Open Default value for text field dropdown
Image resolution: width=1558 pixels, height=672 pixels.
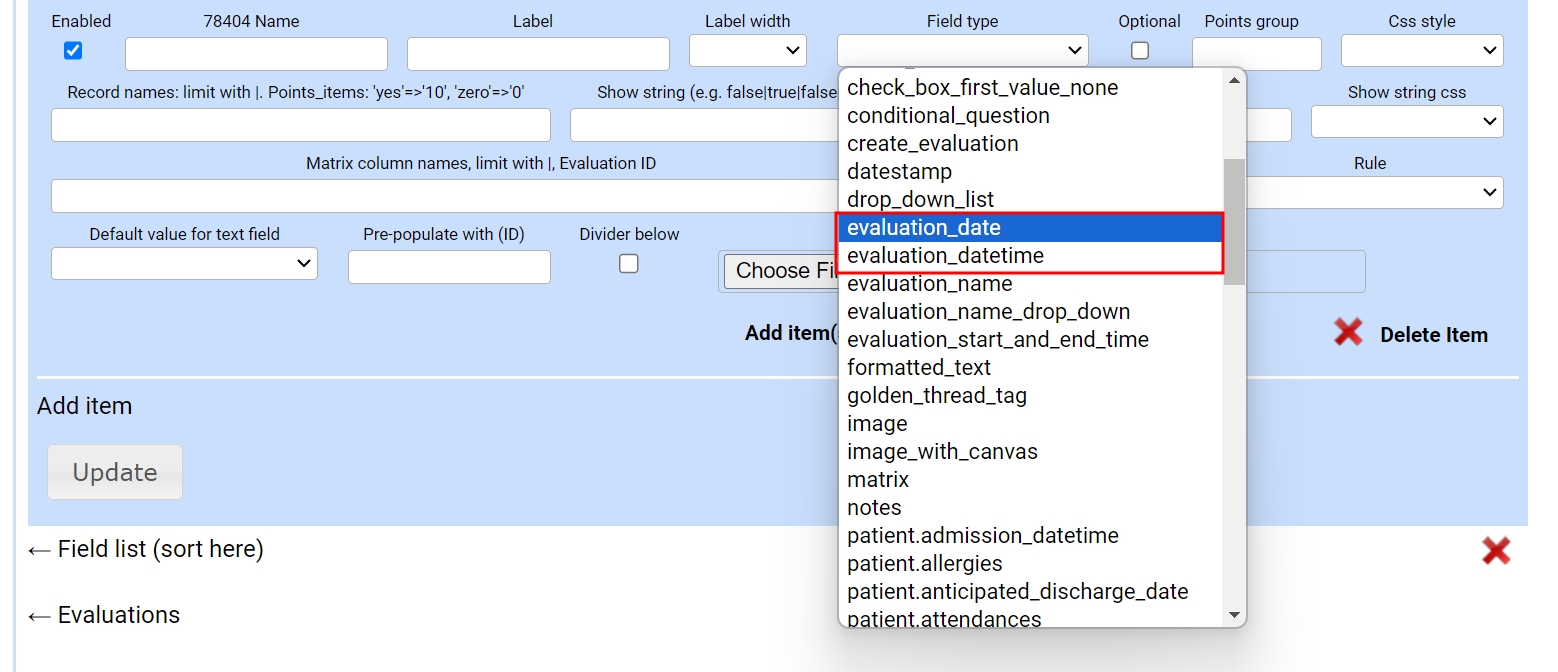(184, 264)
